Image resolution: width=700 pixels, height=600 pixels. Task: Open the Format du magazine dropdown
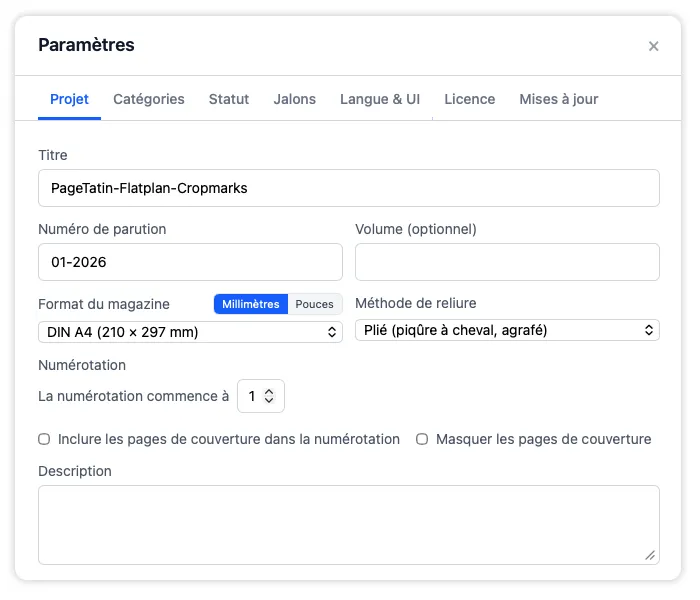190,332
